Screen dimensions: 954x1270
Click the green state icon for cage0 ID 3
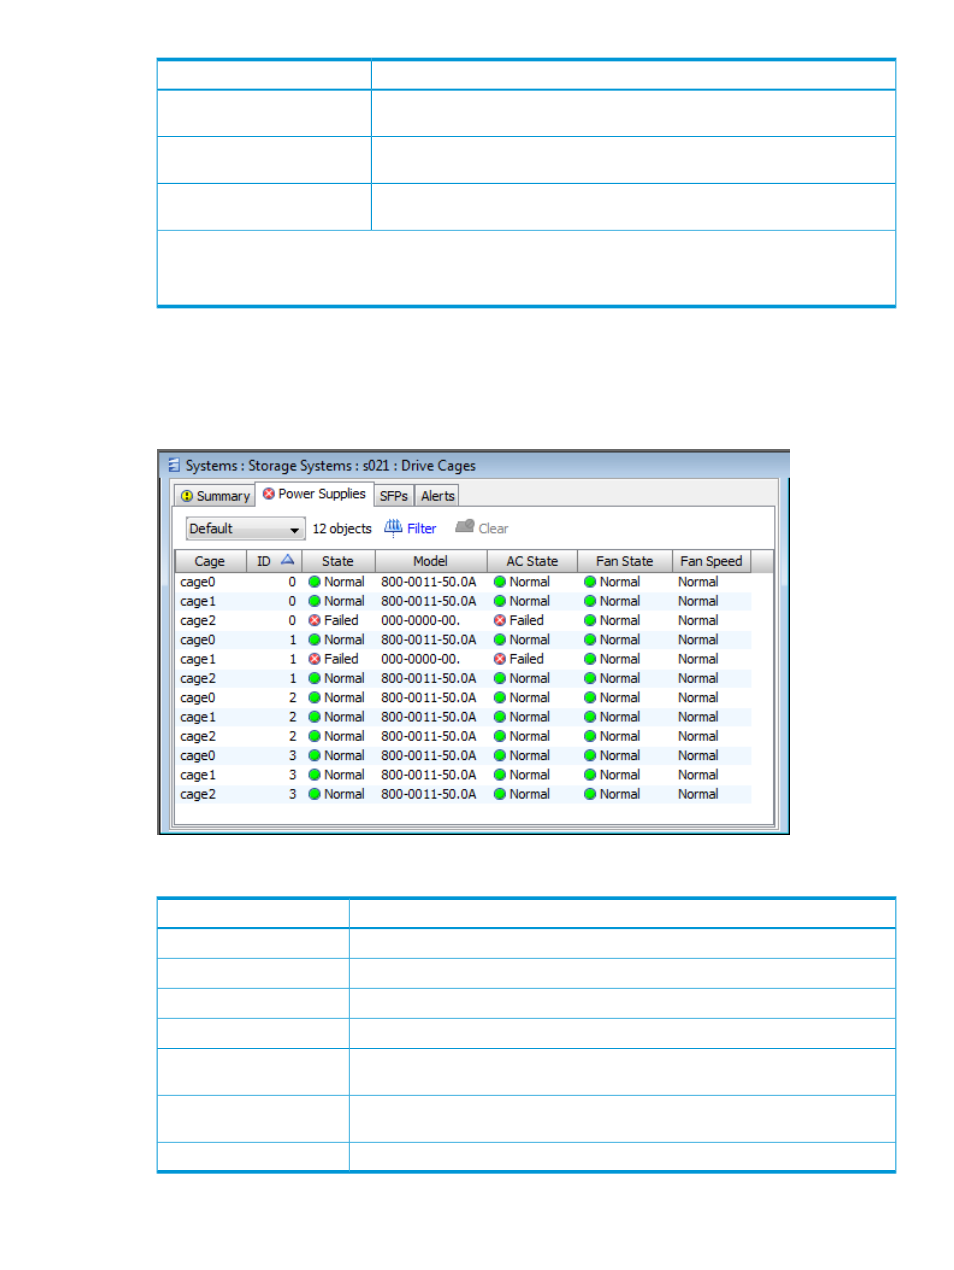pyautogui.click(x=314, y=756)
